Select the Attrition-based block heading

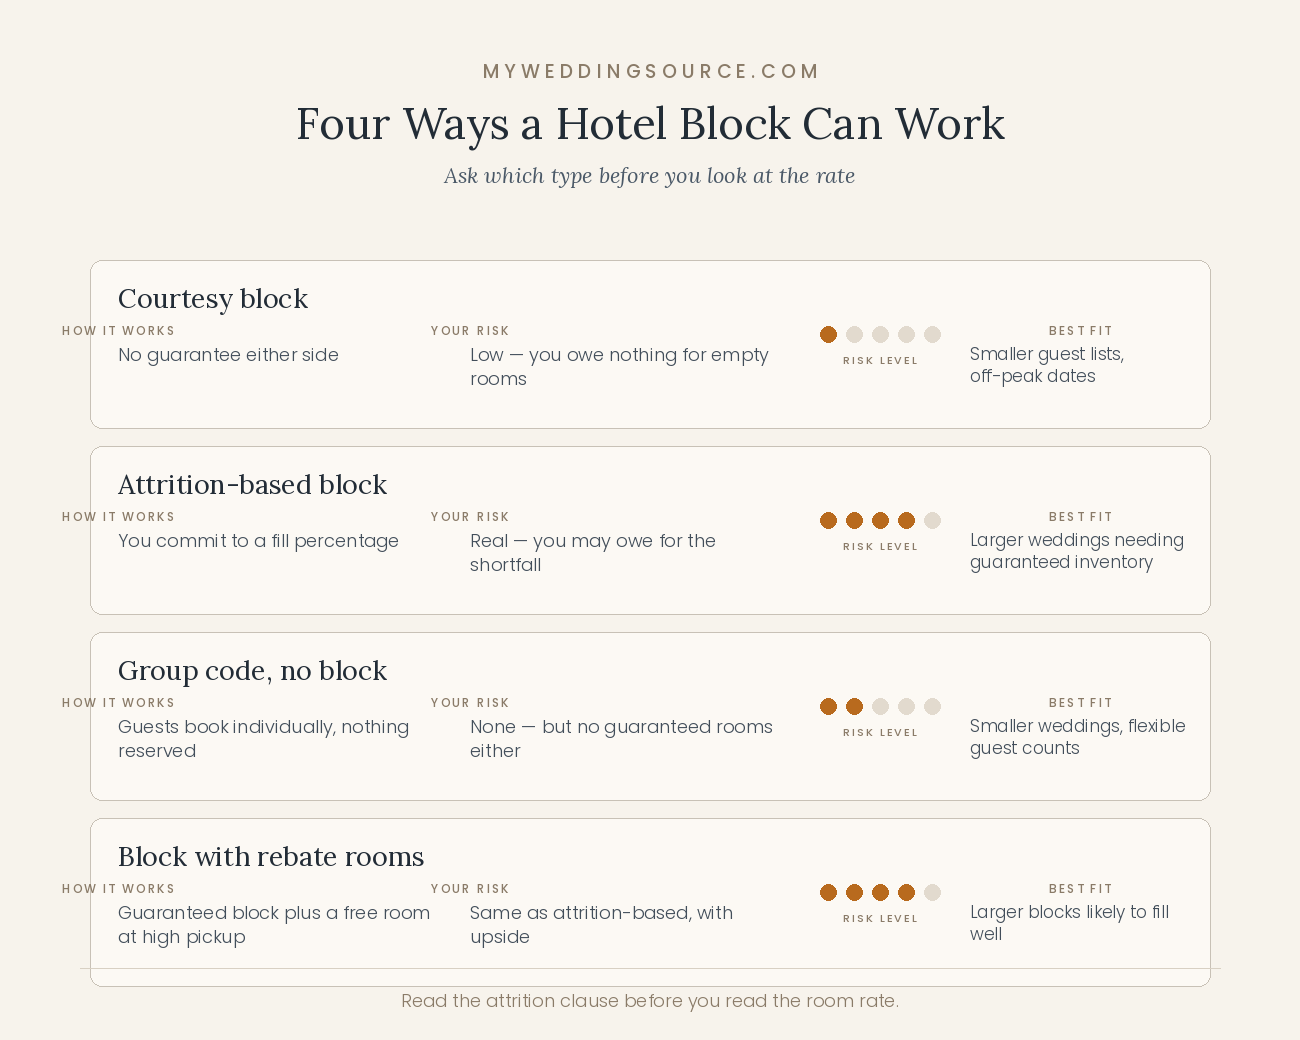pyautogui.click(x=252, y=485)
